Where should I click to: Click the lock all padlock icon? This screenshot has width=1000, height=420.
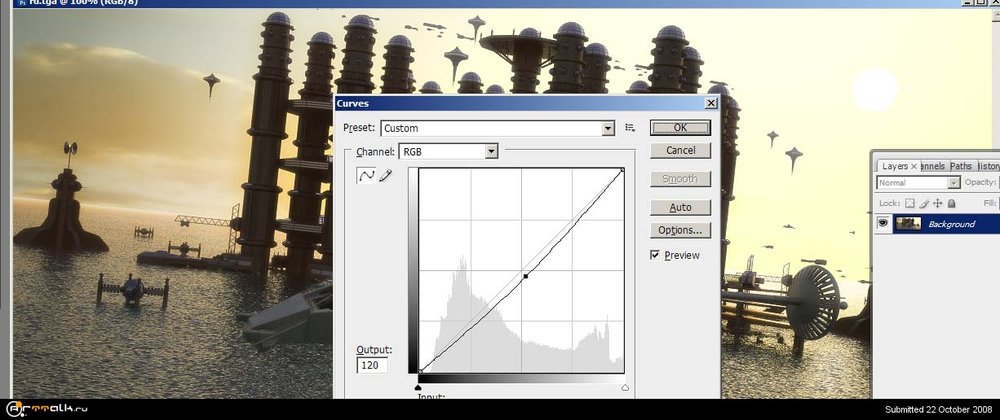(x=951, y=203)
